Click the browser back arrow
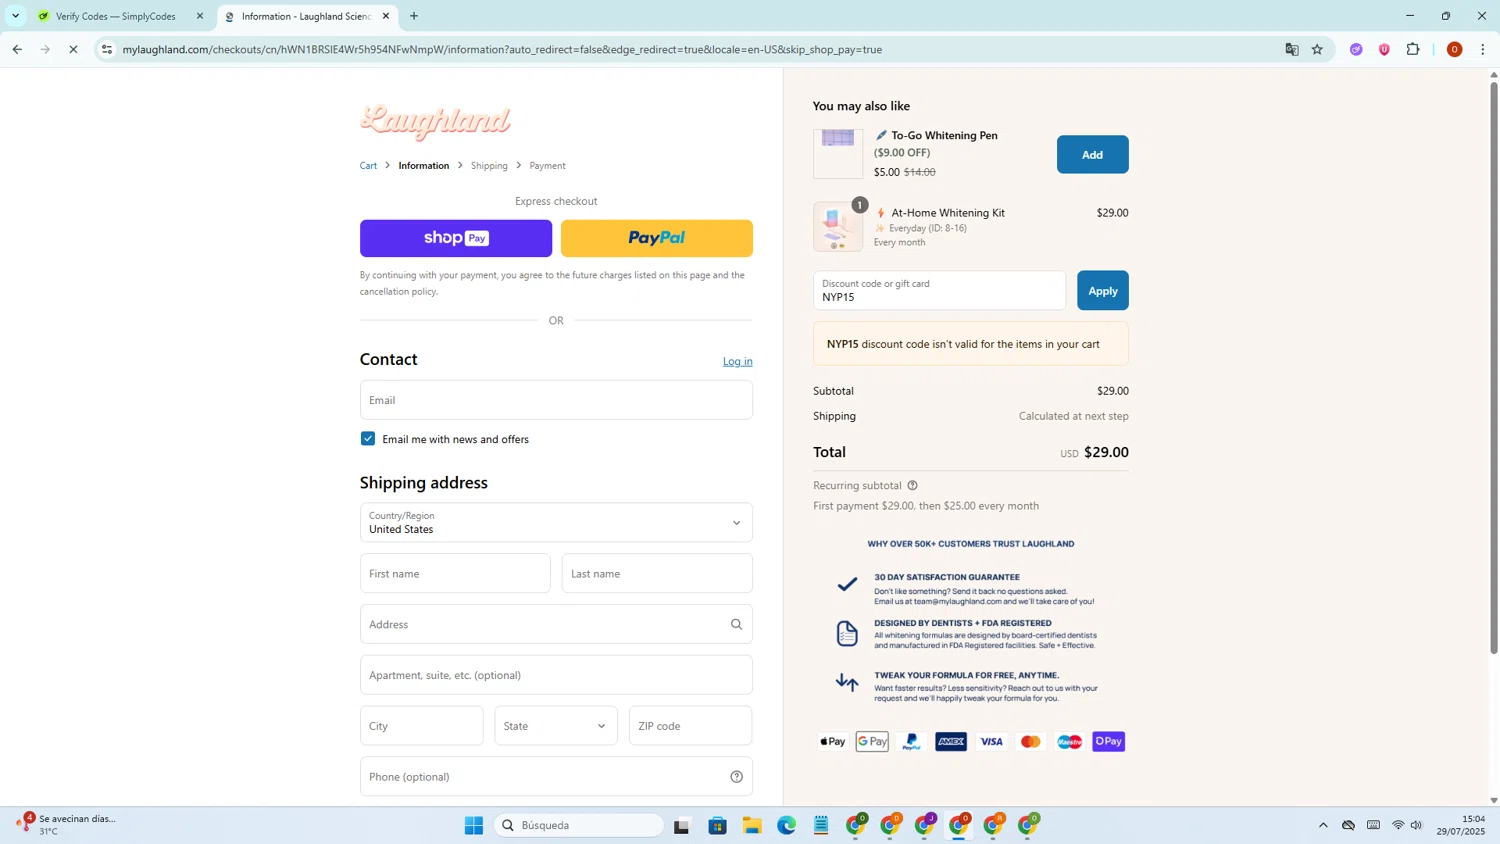1500x844 pixels. click(x=17, y=49)
